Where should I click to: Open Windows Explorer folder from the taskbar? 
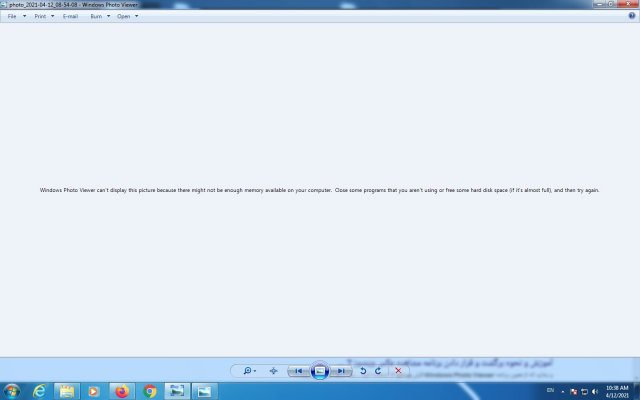[x=67, y=391]
